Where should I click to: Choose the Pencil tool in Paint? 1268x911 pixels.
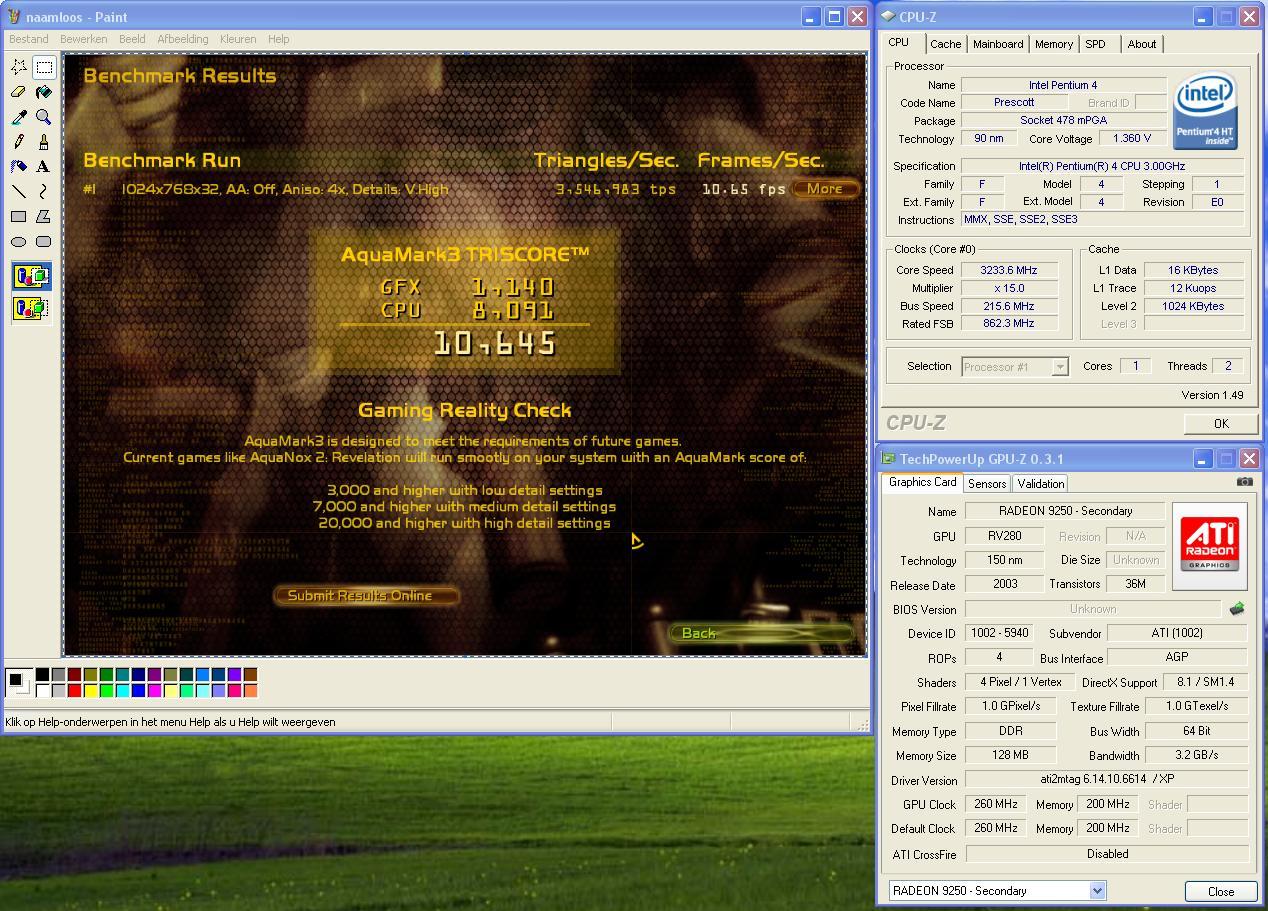tap(18, 142)
